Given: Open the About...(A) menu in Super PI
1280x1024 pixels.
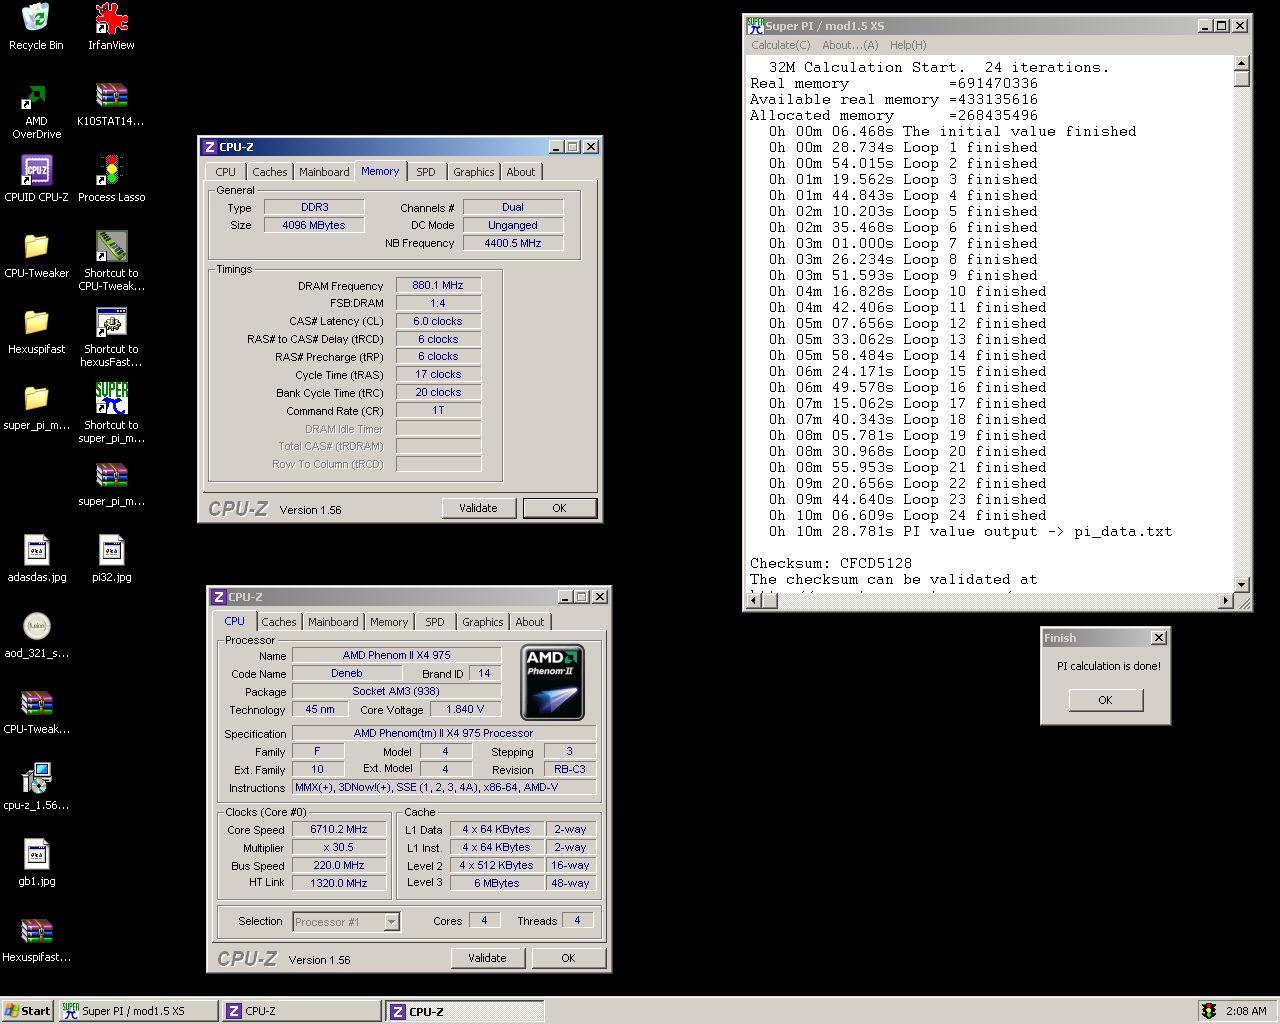Looking at the screenshot, I should (850, 45).
